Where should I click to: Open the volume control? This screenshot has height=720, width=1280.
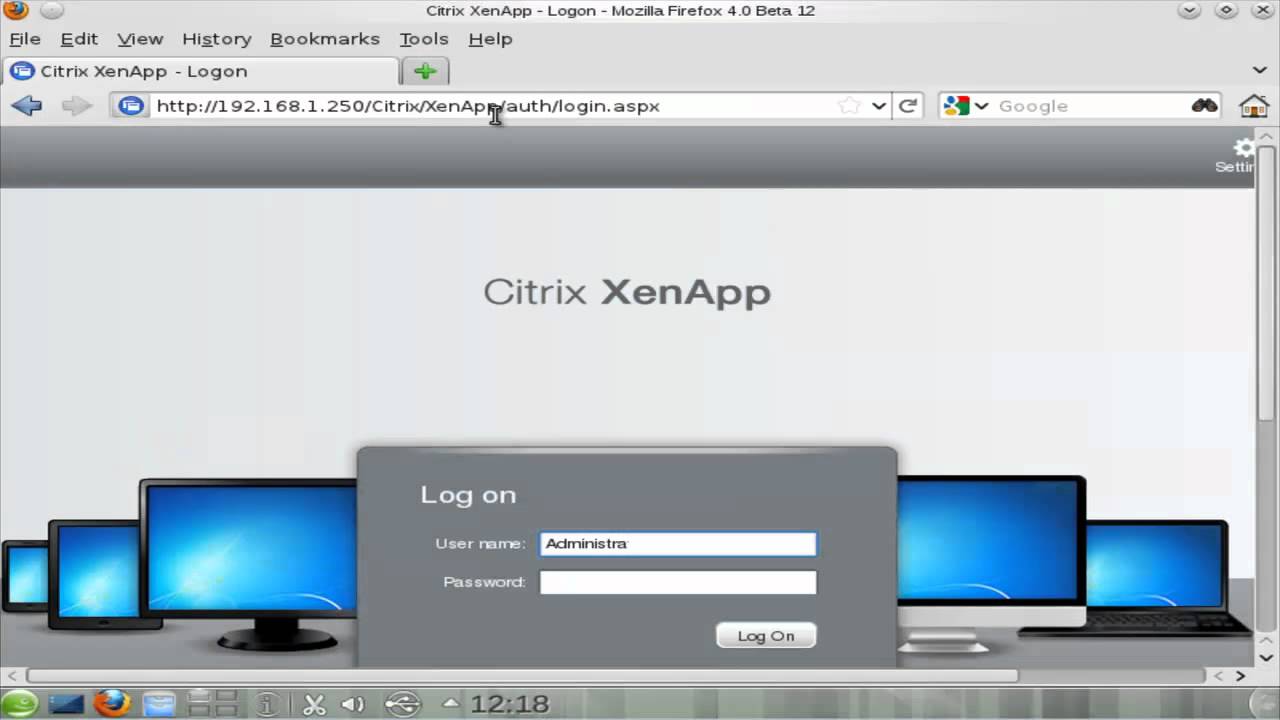click(x=353, y=704)
